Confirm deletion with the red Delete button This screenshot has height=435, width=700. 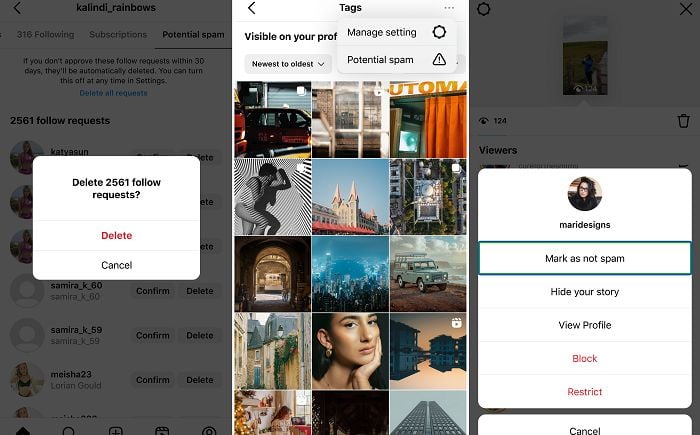(116, 236)
